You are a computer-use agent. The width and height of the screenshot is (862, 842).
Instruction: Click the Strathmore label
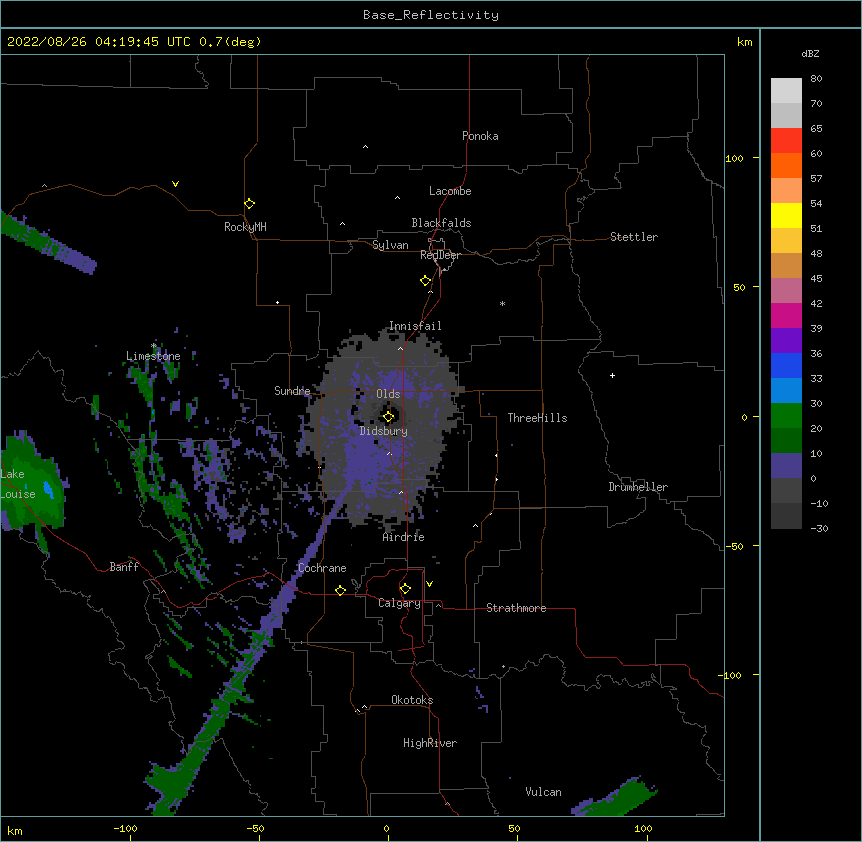tap(516, 608)
